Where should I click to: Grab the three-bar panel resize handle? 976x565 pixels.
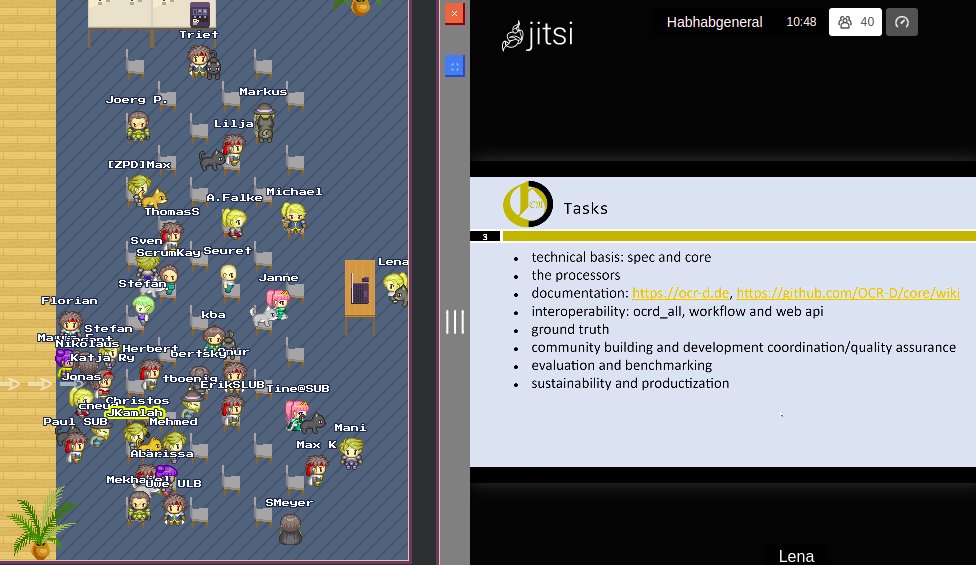point(454,322)
